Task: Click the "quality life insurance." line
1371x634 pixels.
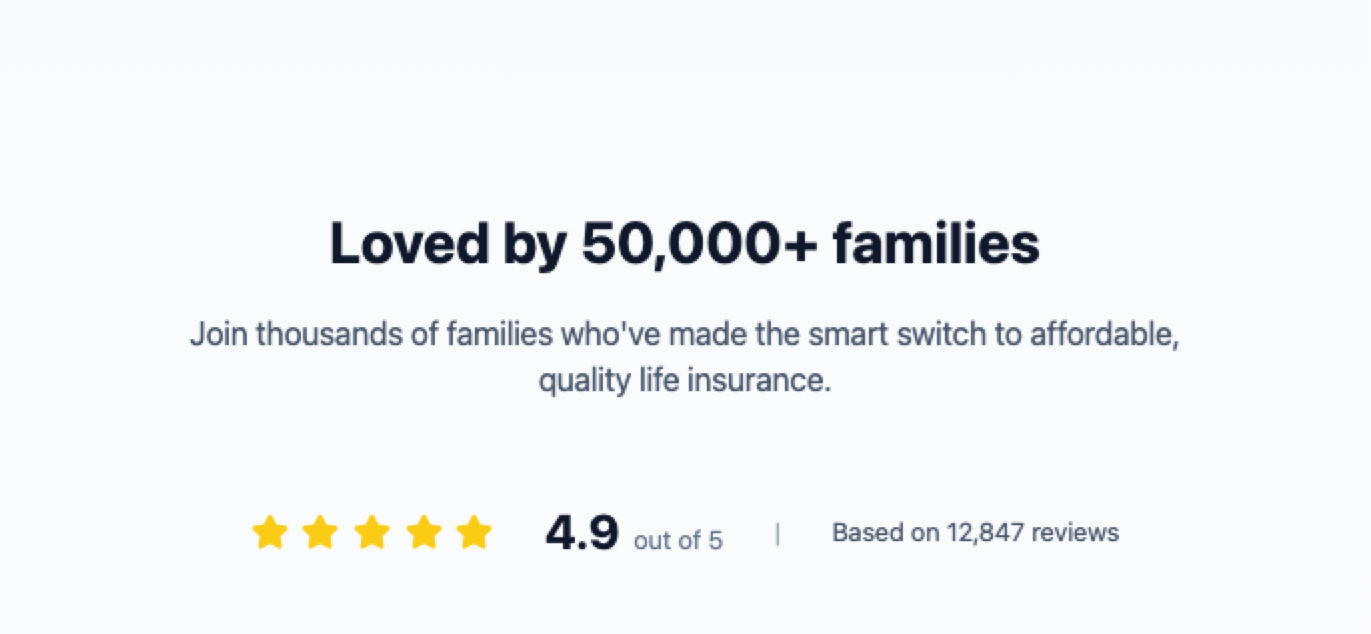Action: pyautogui.click(x=685, y=381)
